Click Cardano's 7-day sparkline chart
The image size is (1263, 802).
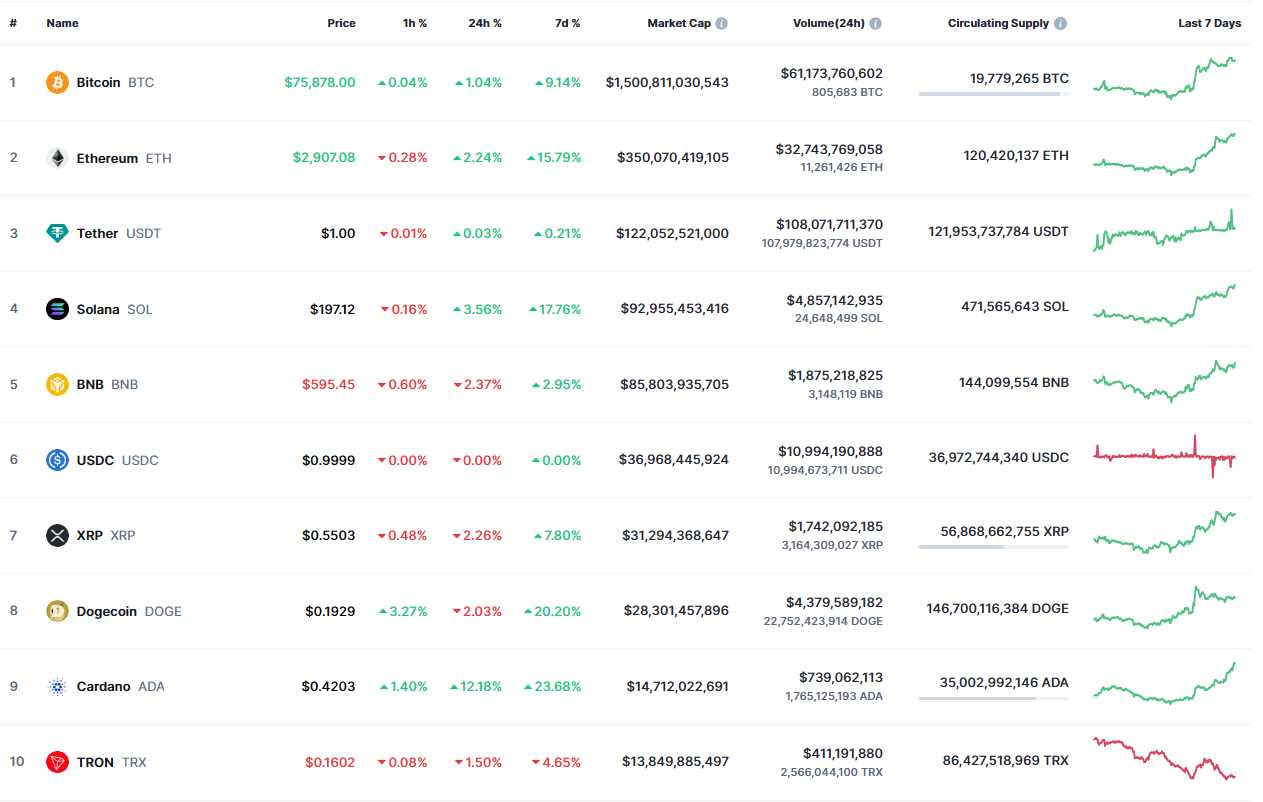[x=1164, y=683]
